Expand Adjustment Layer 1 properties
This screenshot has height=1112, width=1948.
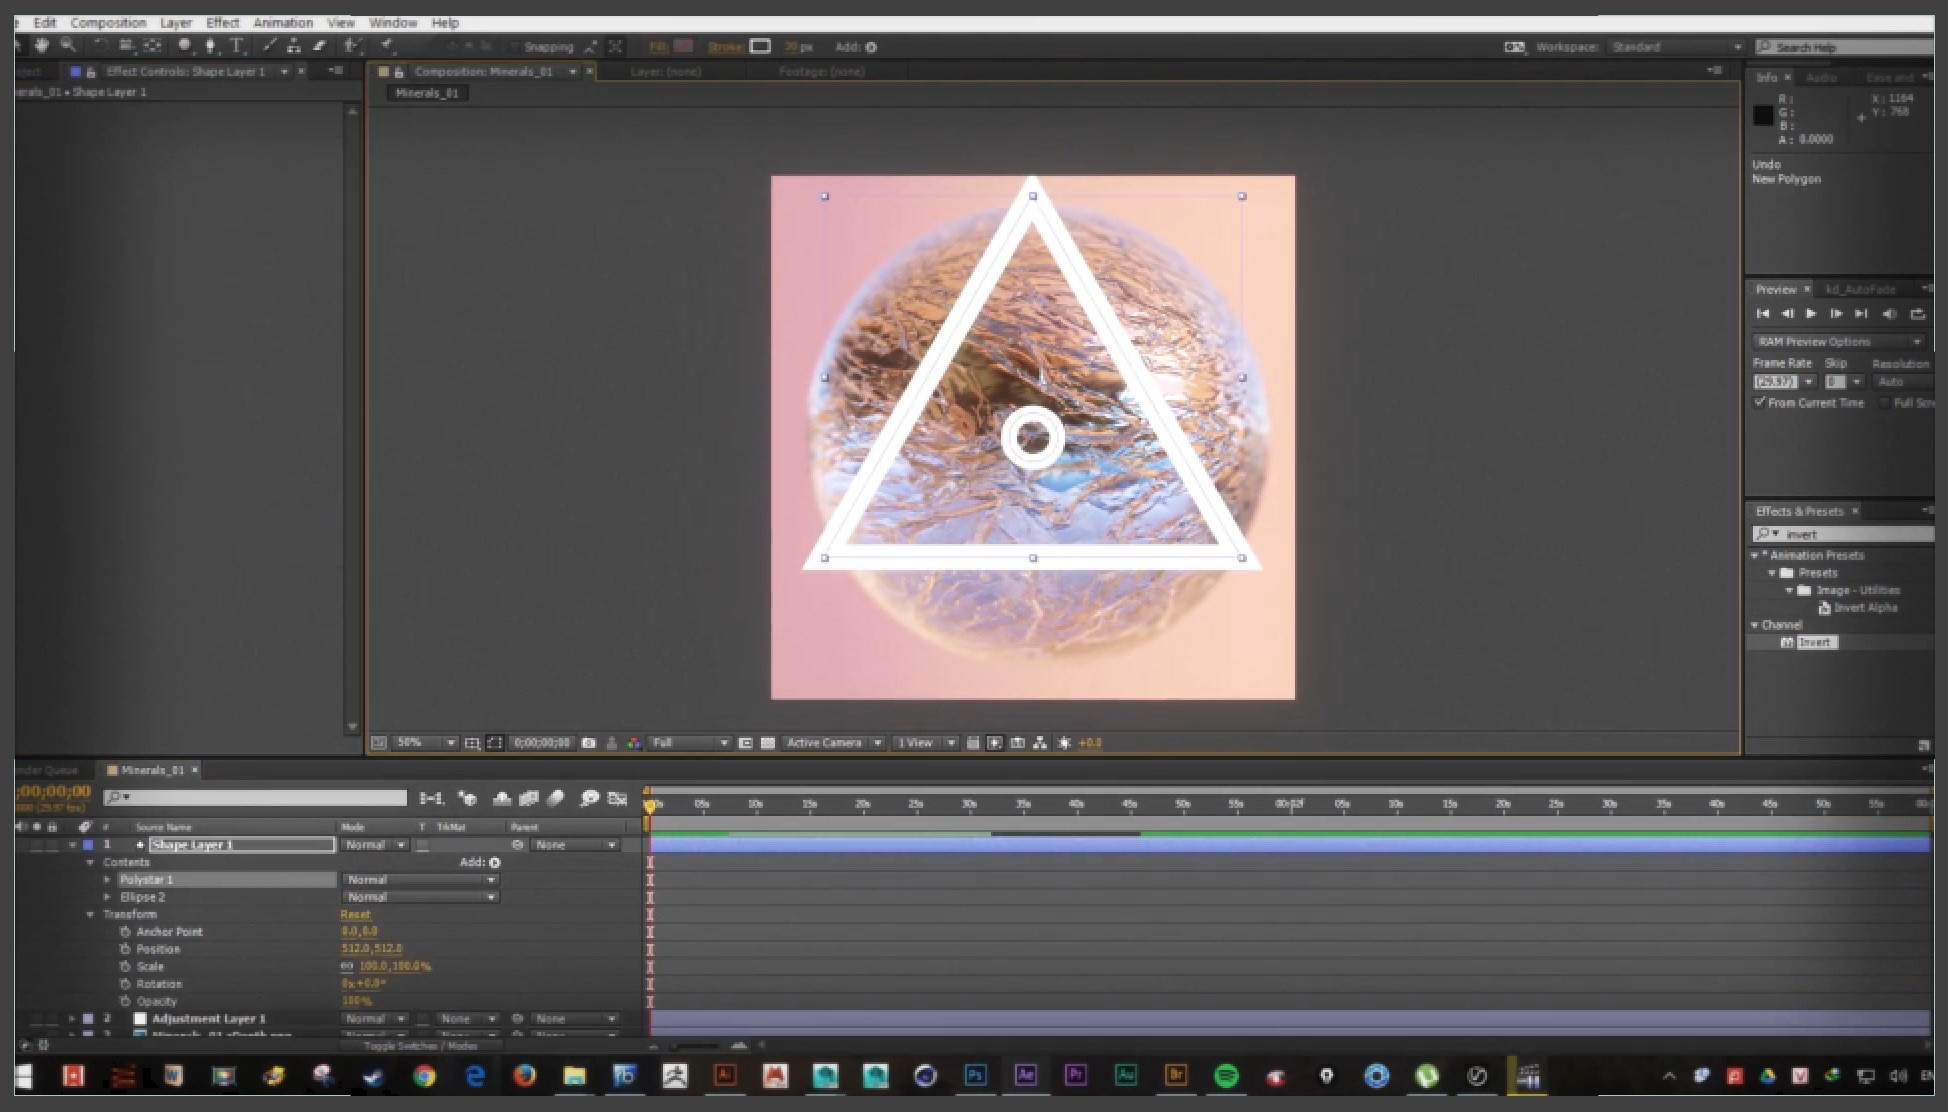[x=72, y=1019]
